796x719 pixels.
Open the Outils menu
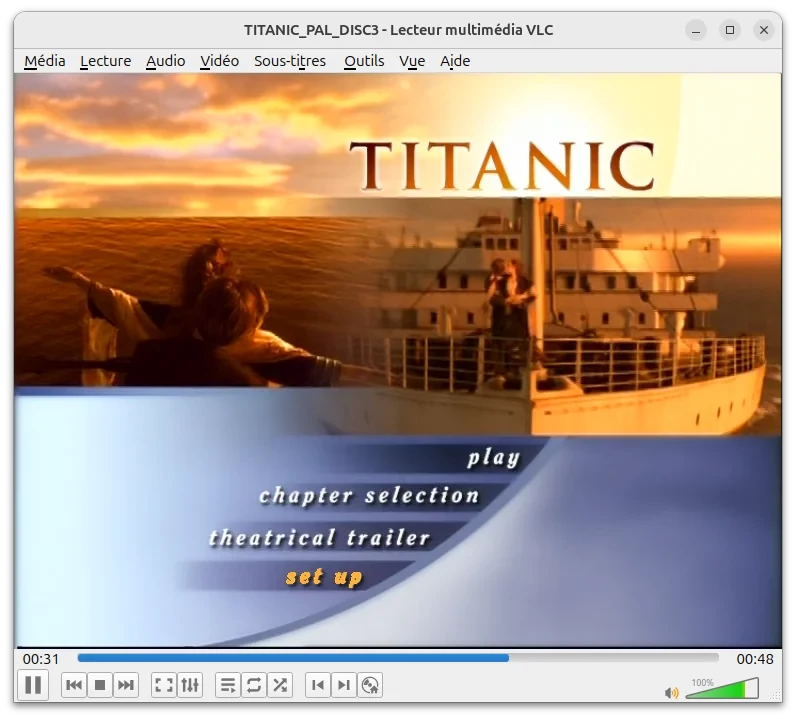click(364, 61)
